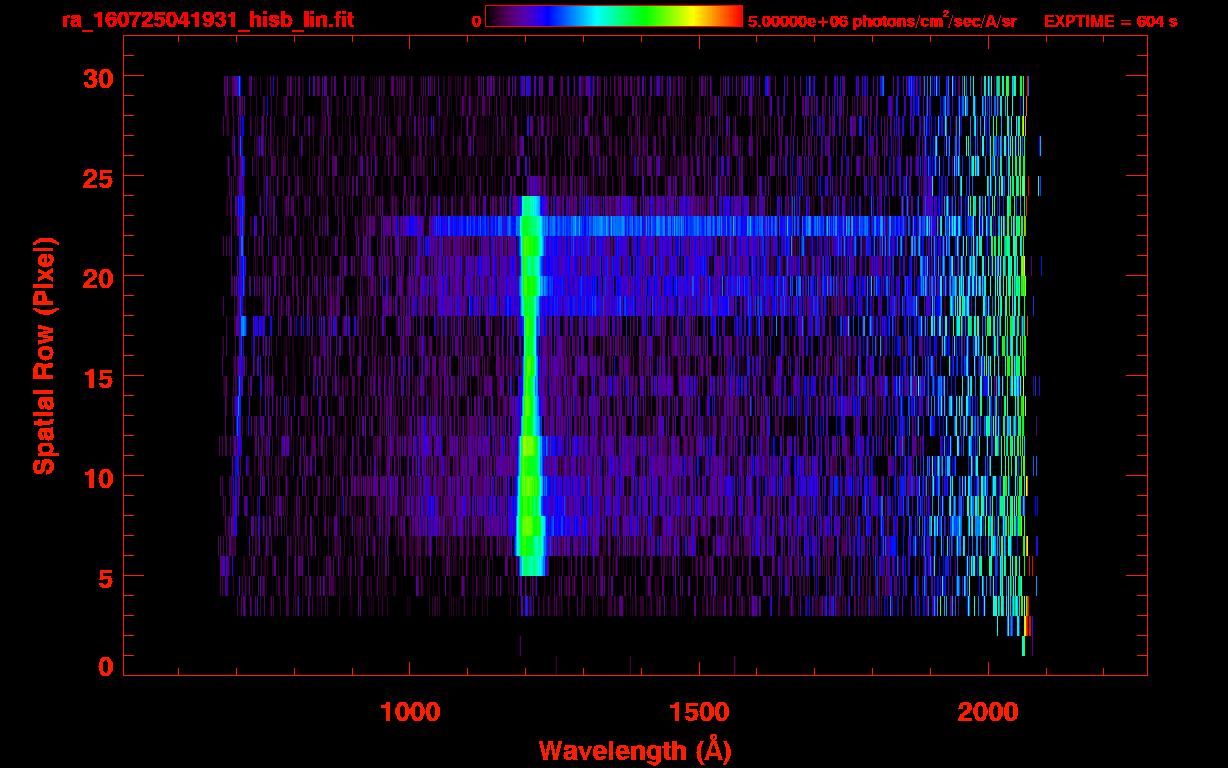Click the 2000 wavelength tick label

(988, 712)
